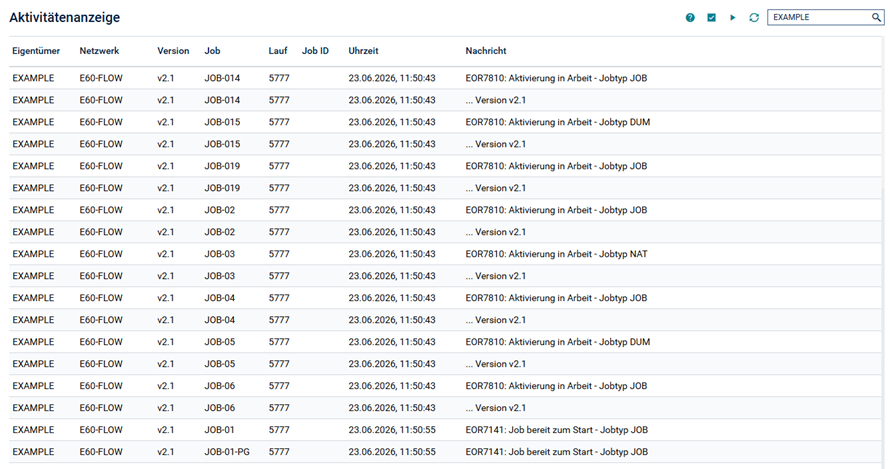Screen dimensions: 890x469
Task: Select JOB-014 in the EOR7810 activation row
Action: (x=222, y=78)
